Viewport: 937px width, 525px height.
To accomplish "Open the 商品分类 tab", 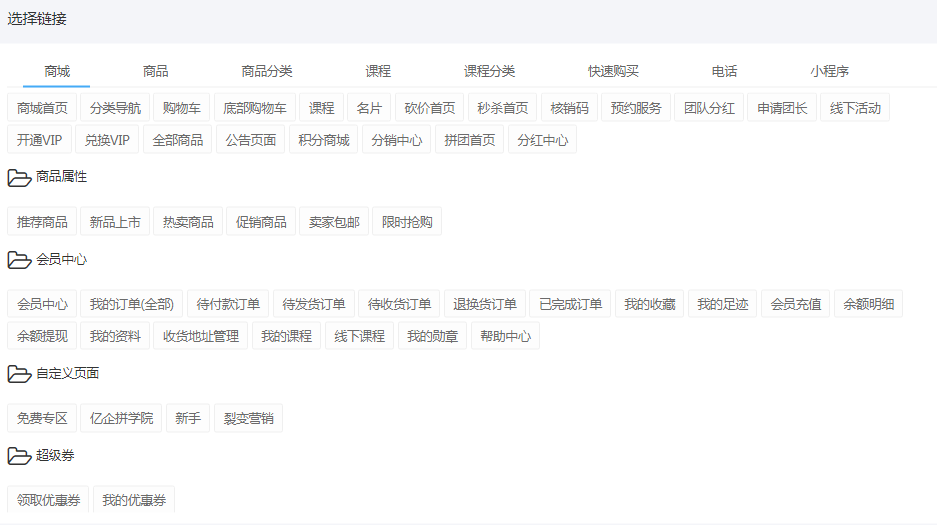I will click(x=267, y=72).
